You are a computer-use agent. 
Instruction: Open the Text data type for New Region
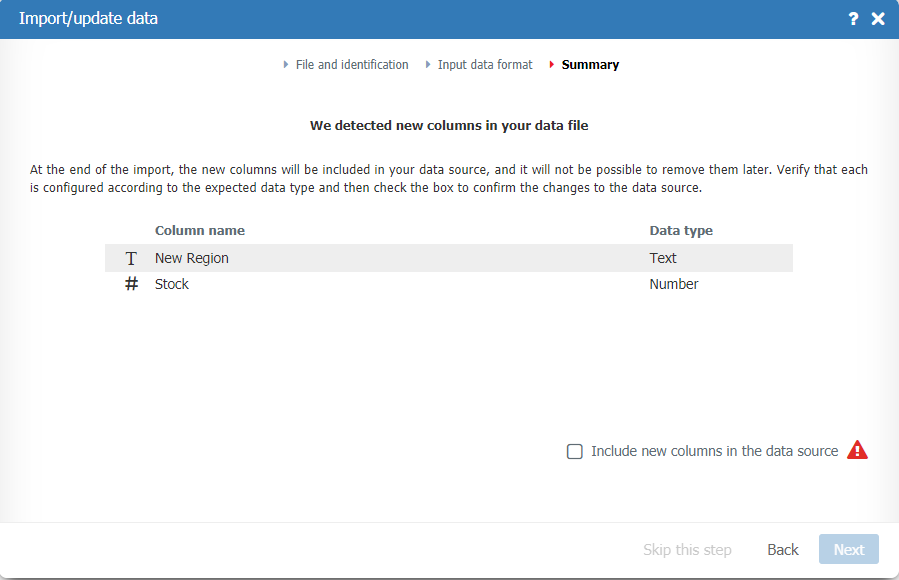[663, 258]
